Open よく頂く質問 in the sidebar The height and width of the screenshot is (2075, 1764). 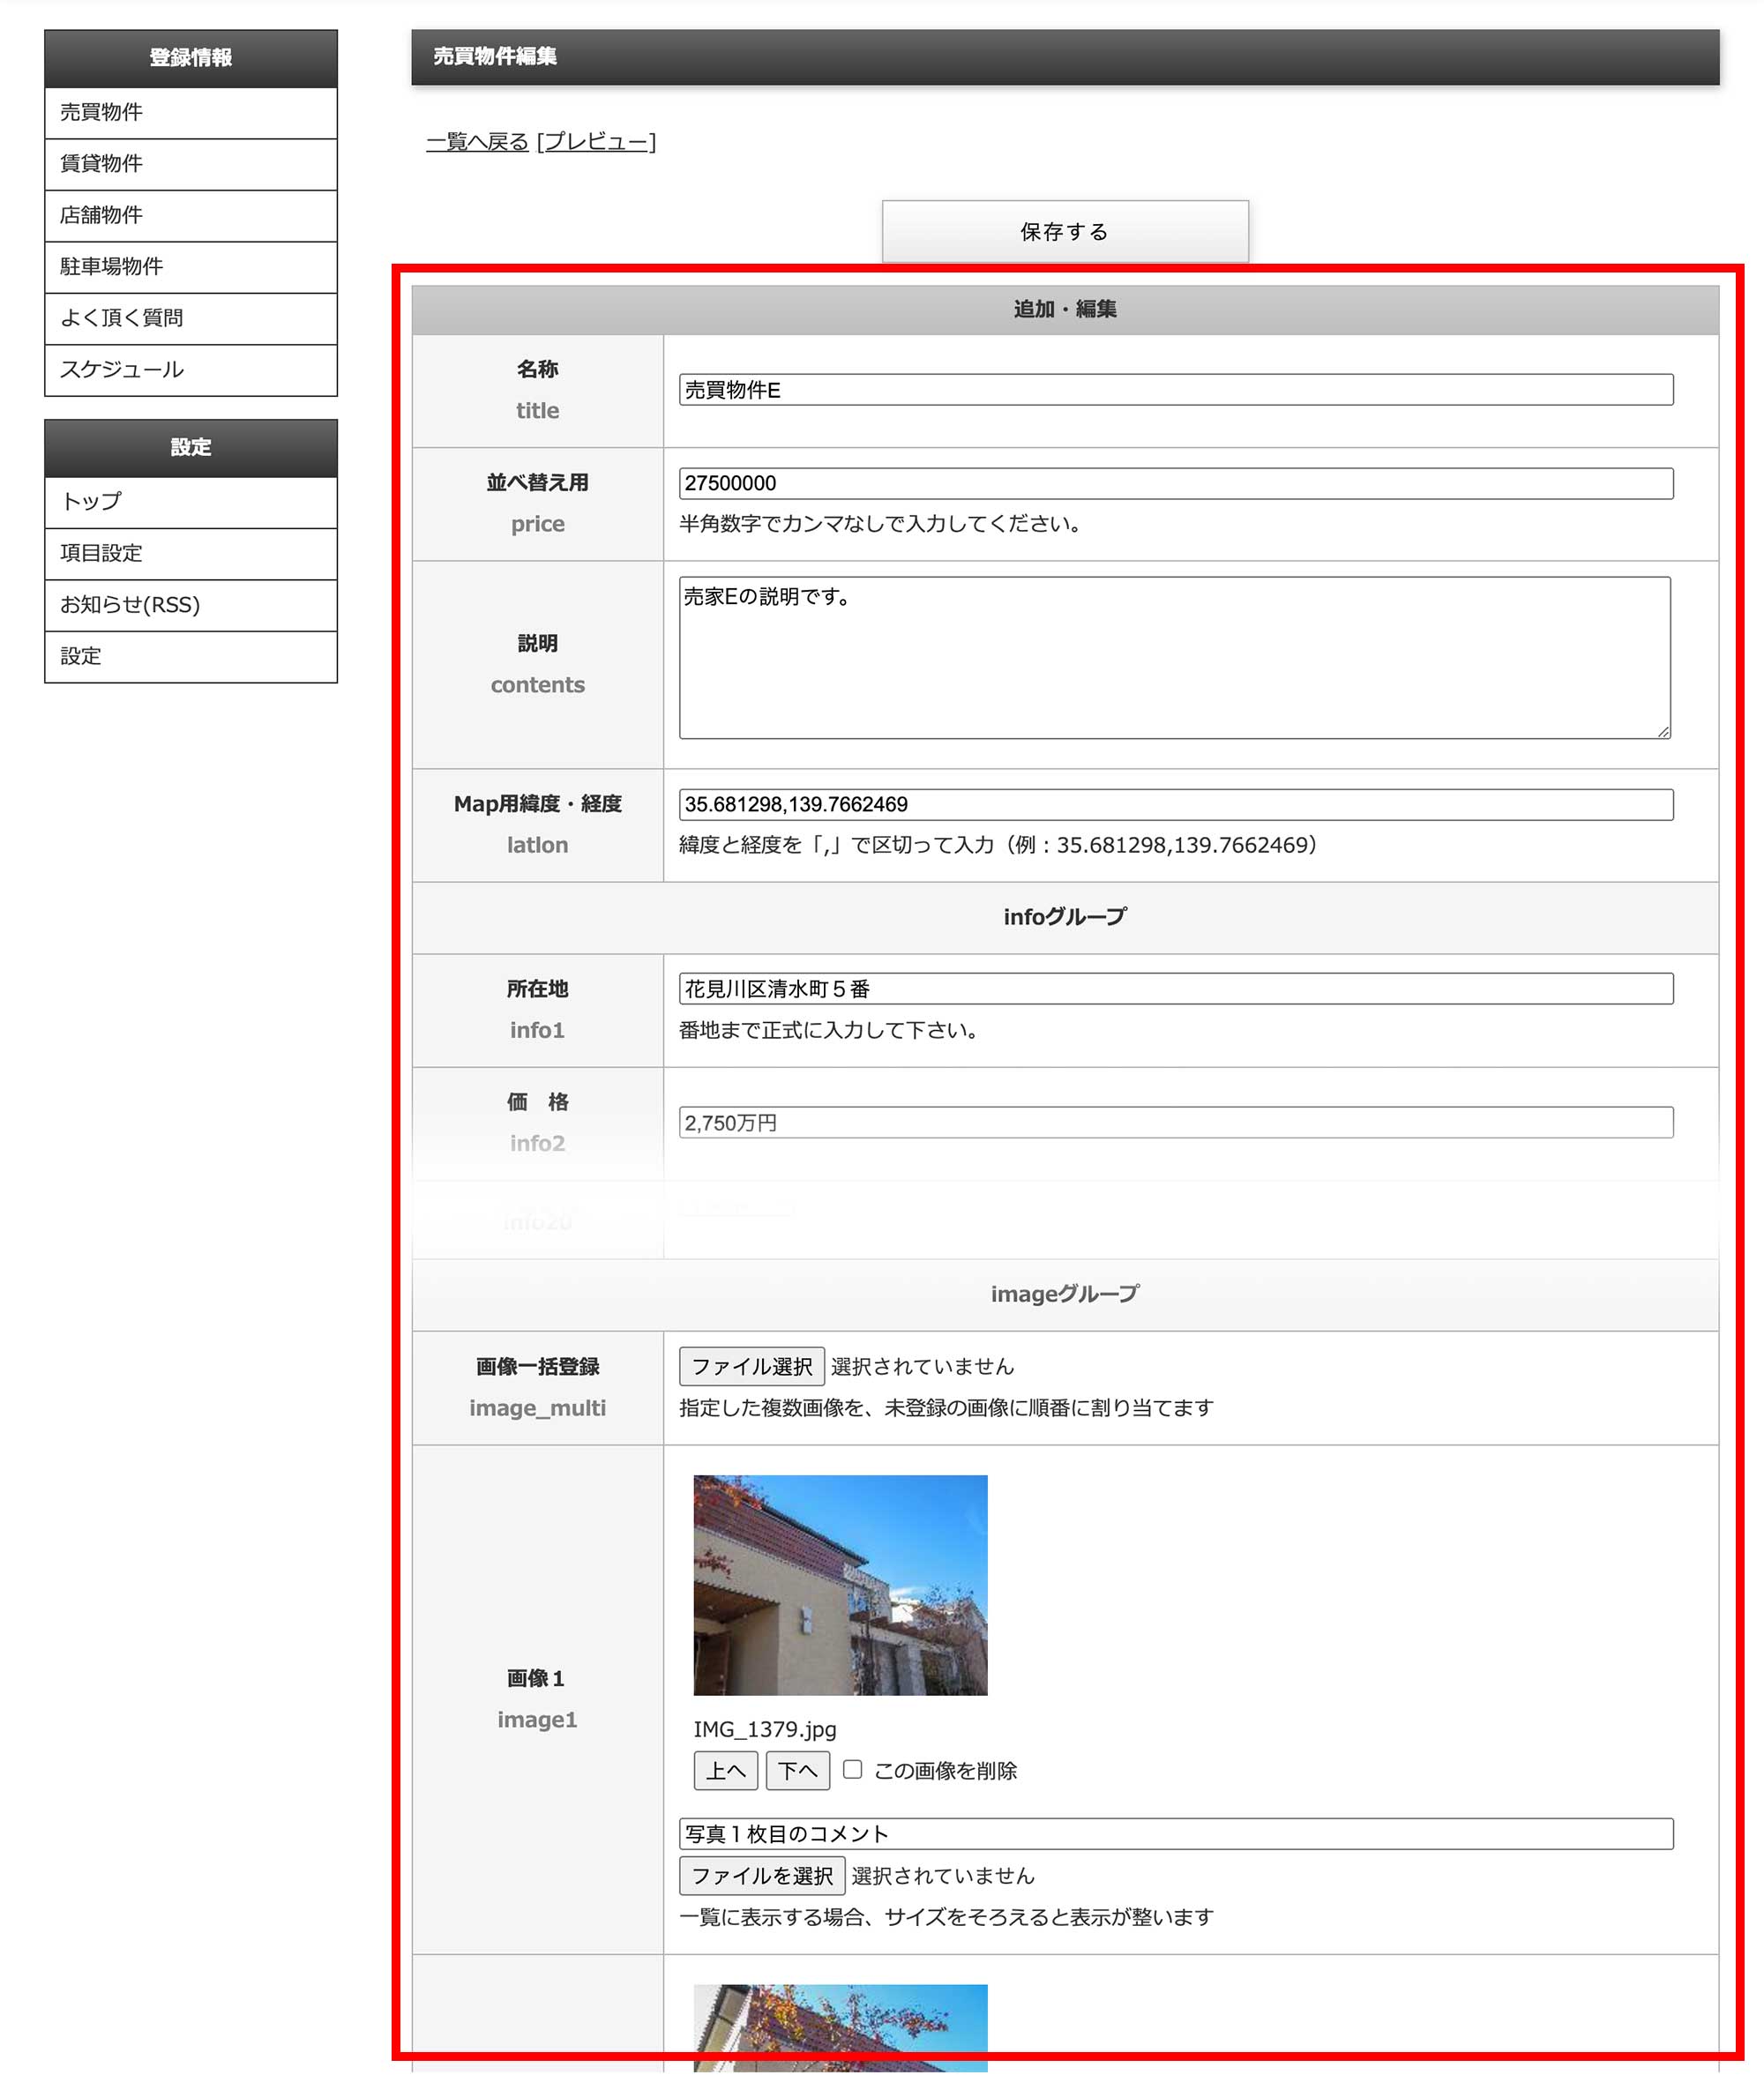190,319
